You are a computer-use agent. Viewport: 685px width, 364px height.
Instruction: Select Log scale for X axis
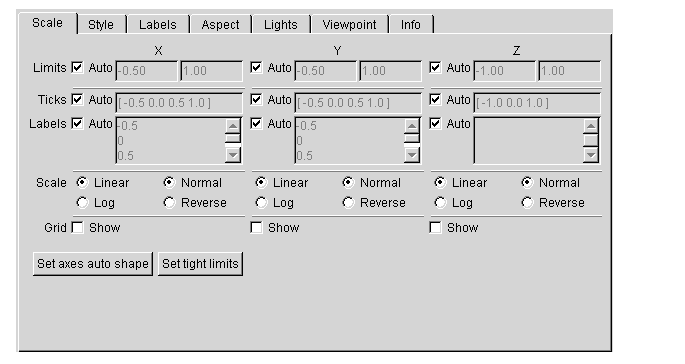pyautogui.click(x=82, y=203)
